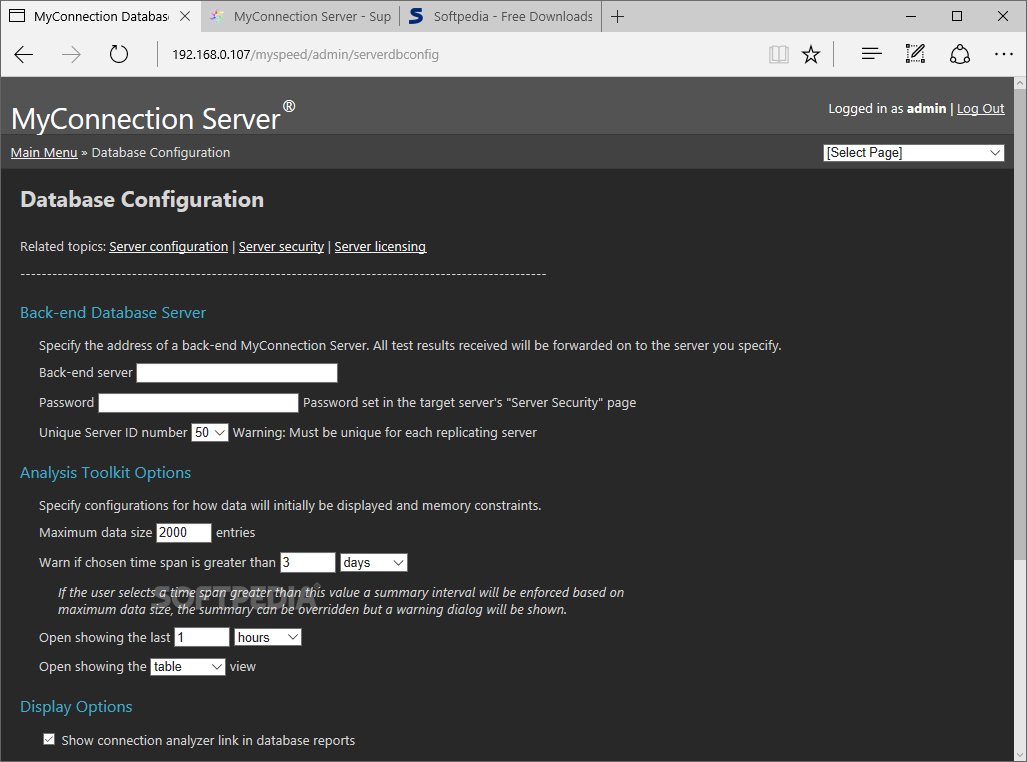Image resolution: width=1027 pixels, height=762 pixels.
Task: Open Server configuration related topic
Action: pyautogui.click(x=168, y=246)
